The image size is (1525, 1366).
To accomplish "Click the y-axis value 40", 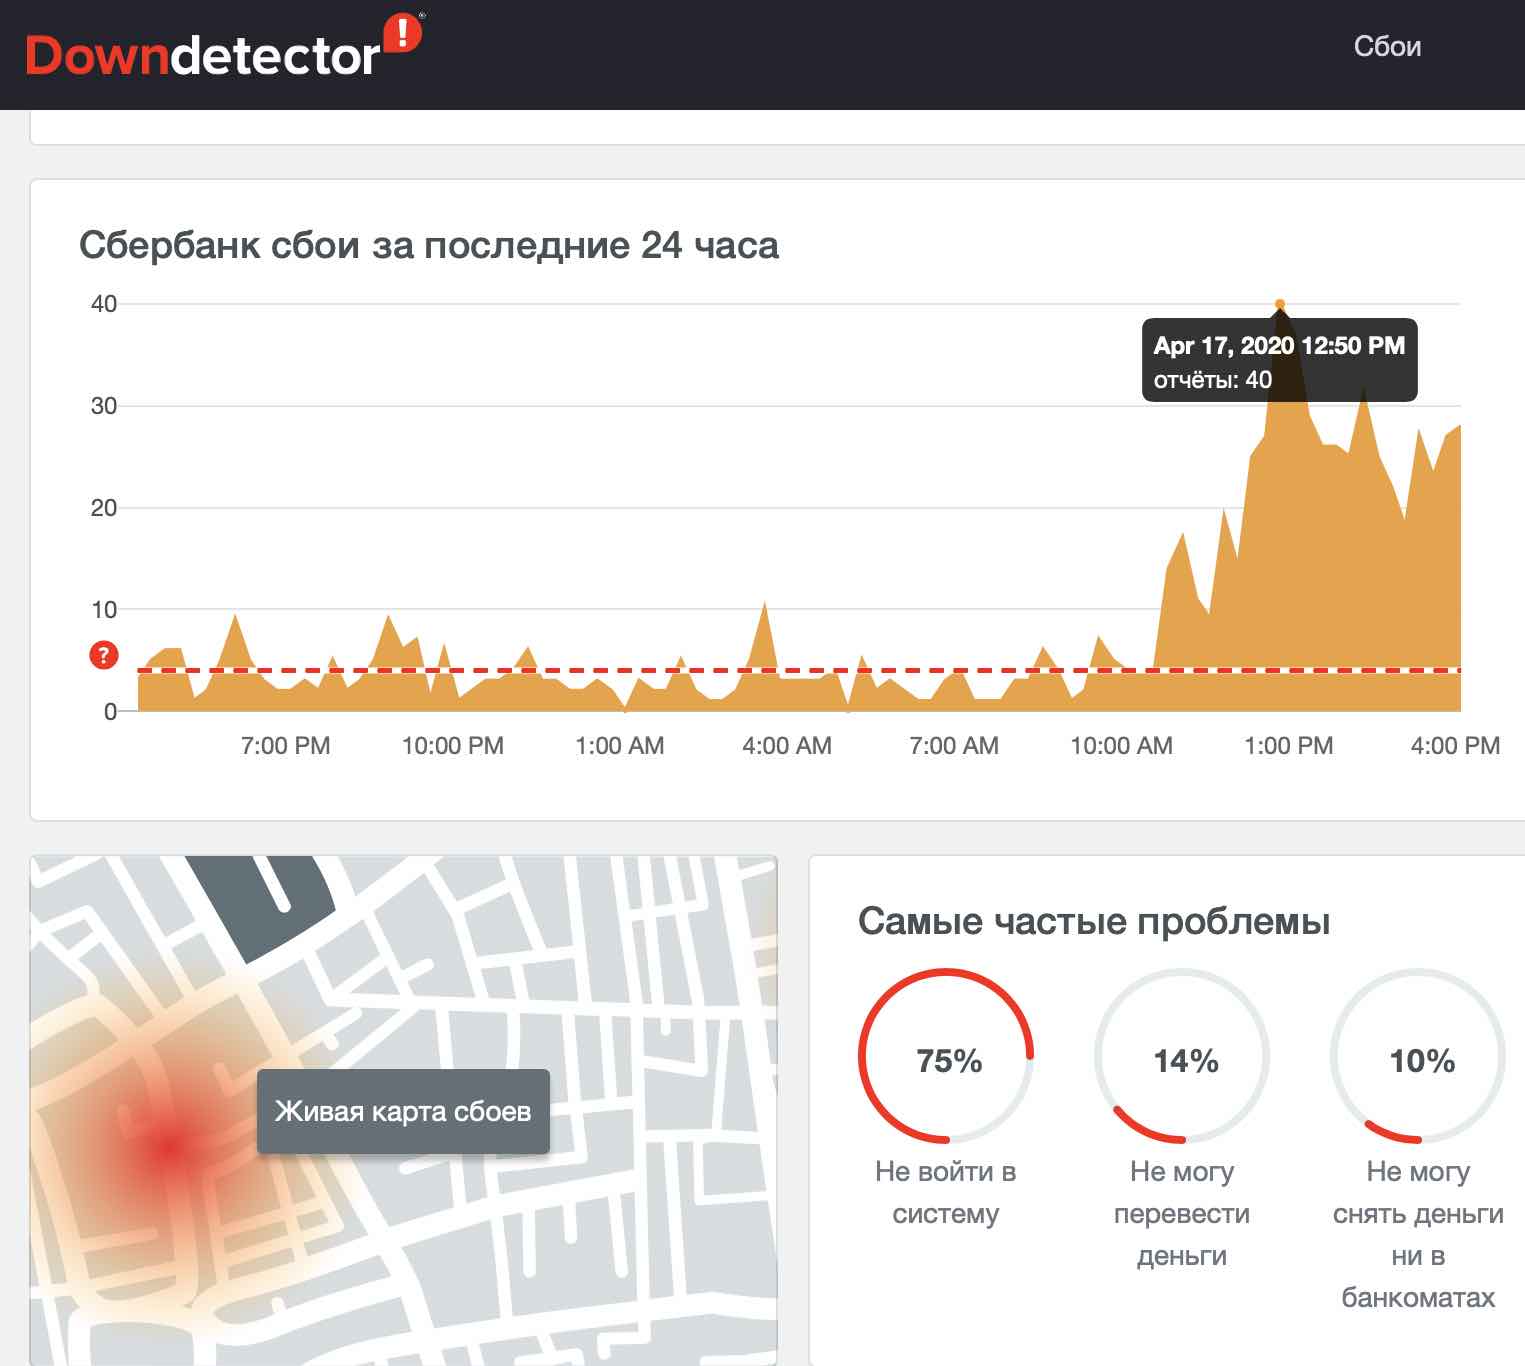I will pos(104,304).
